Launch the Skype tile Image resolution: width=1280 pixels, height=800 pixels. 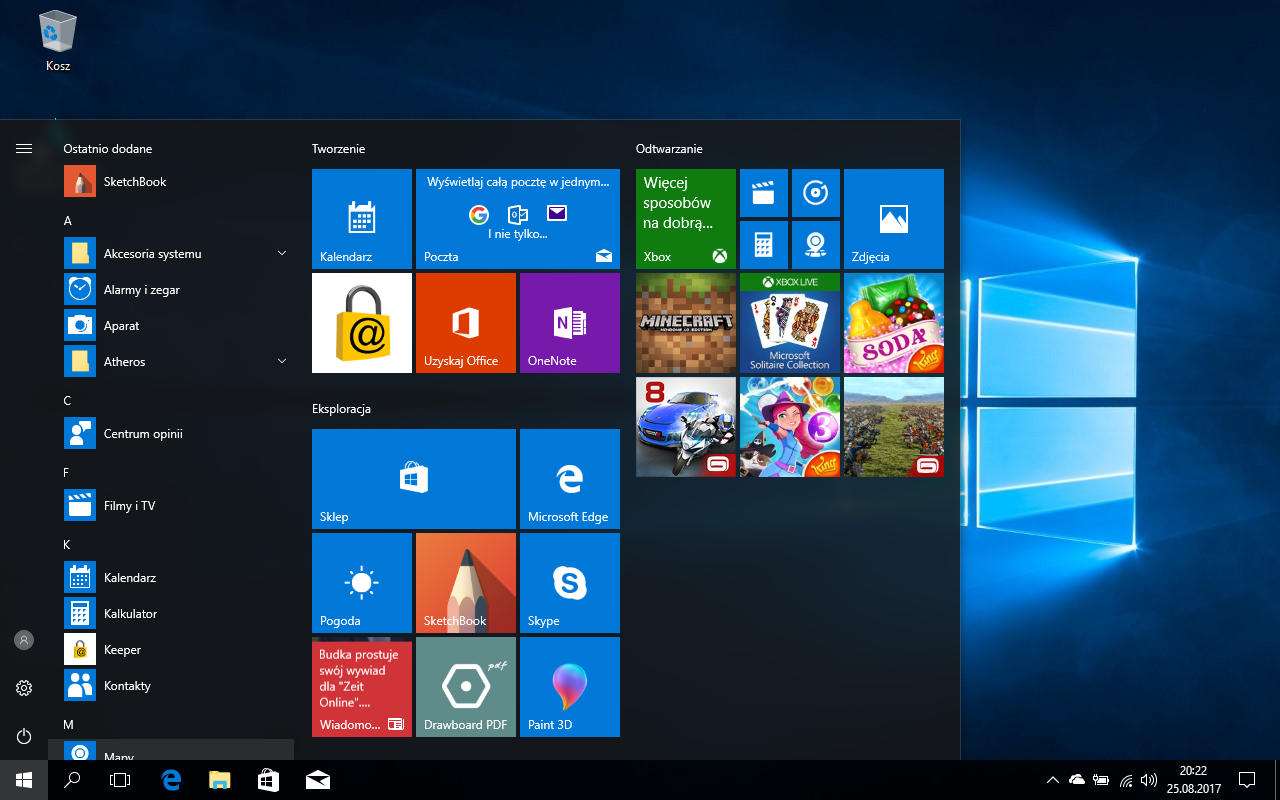coord(569,583)
